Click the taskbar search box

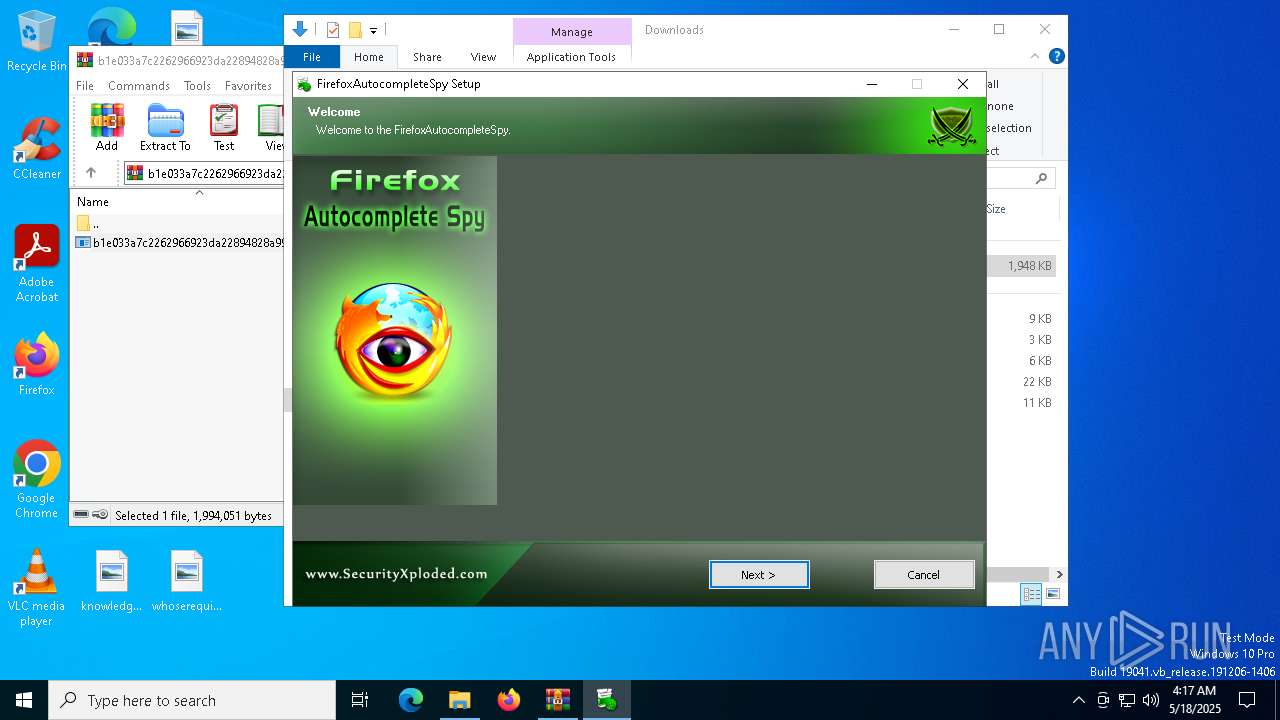tap(192, 700)
